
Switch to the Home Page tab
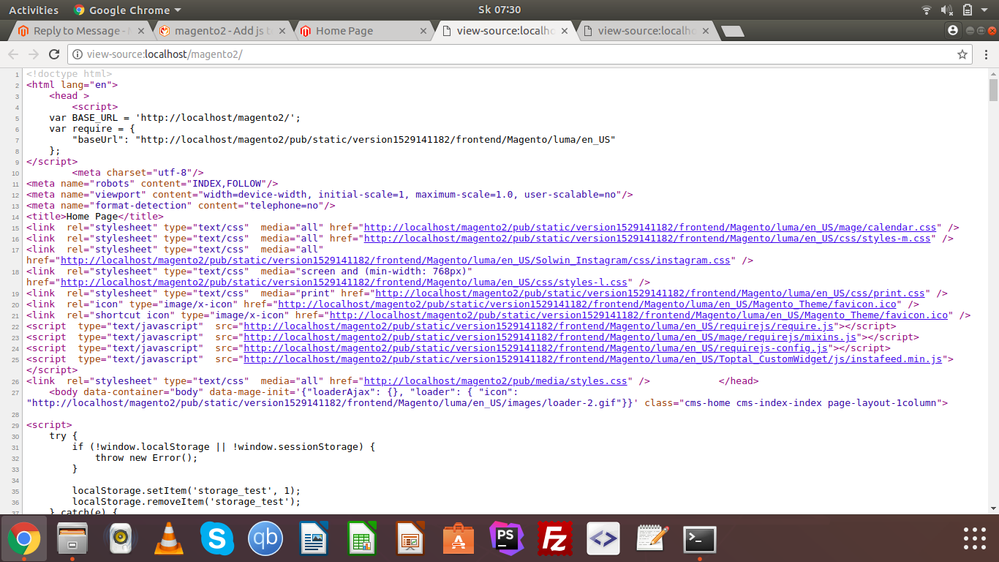[344, 31]
